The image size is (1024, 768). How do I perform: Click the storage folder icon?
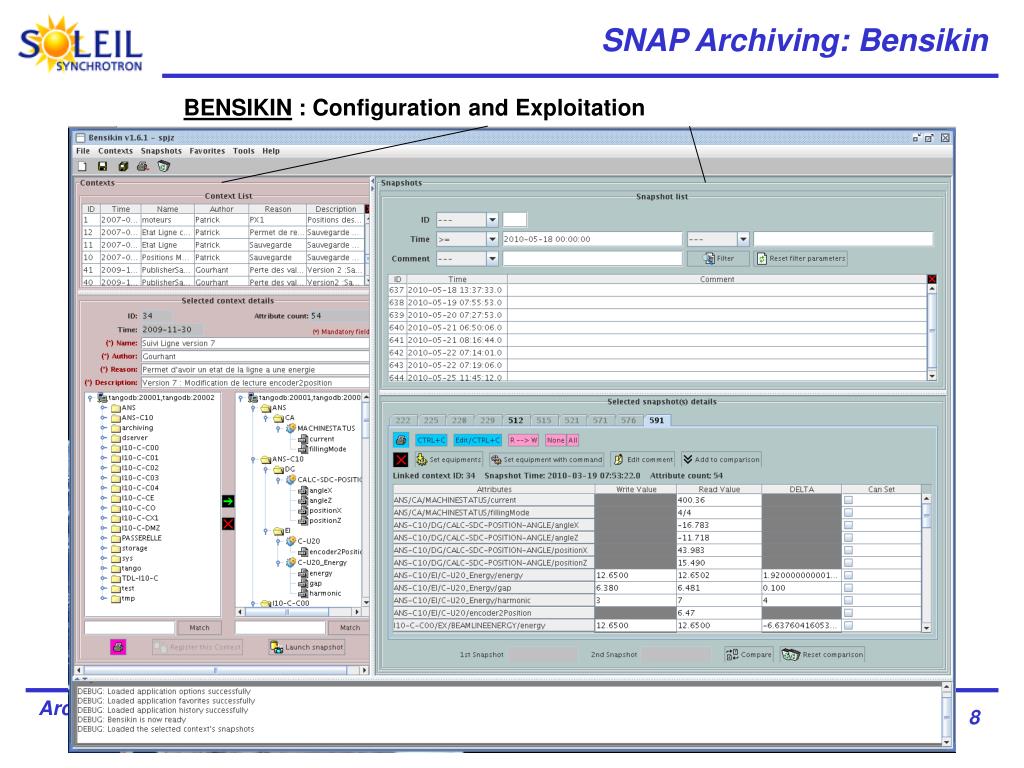pos(116,549)
